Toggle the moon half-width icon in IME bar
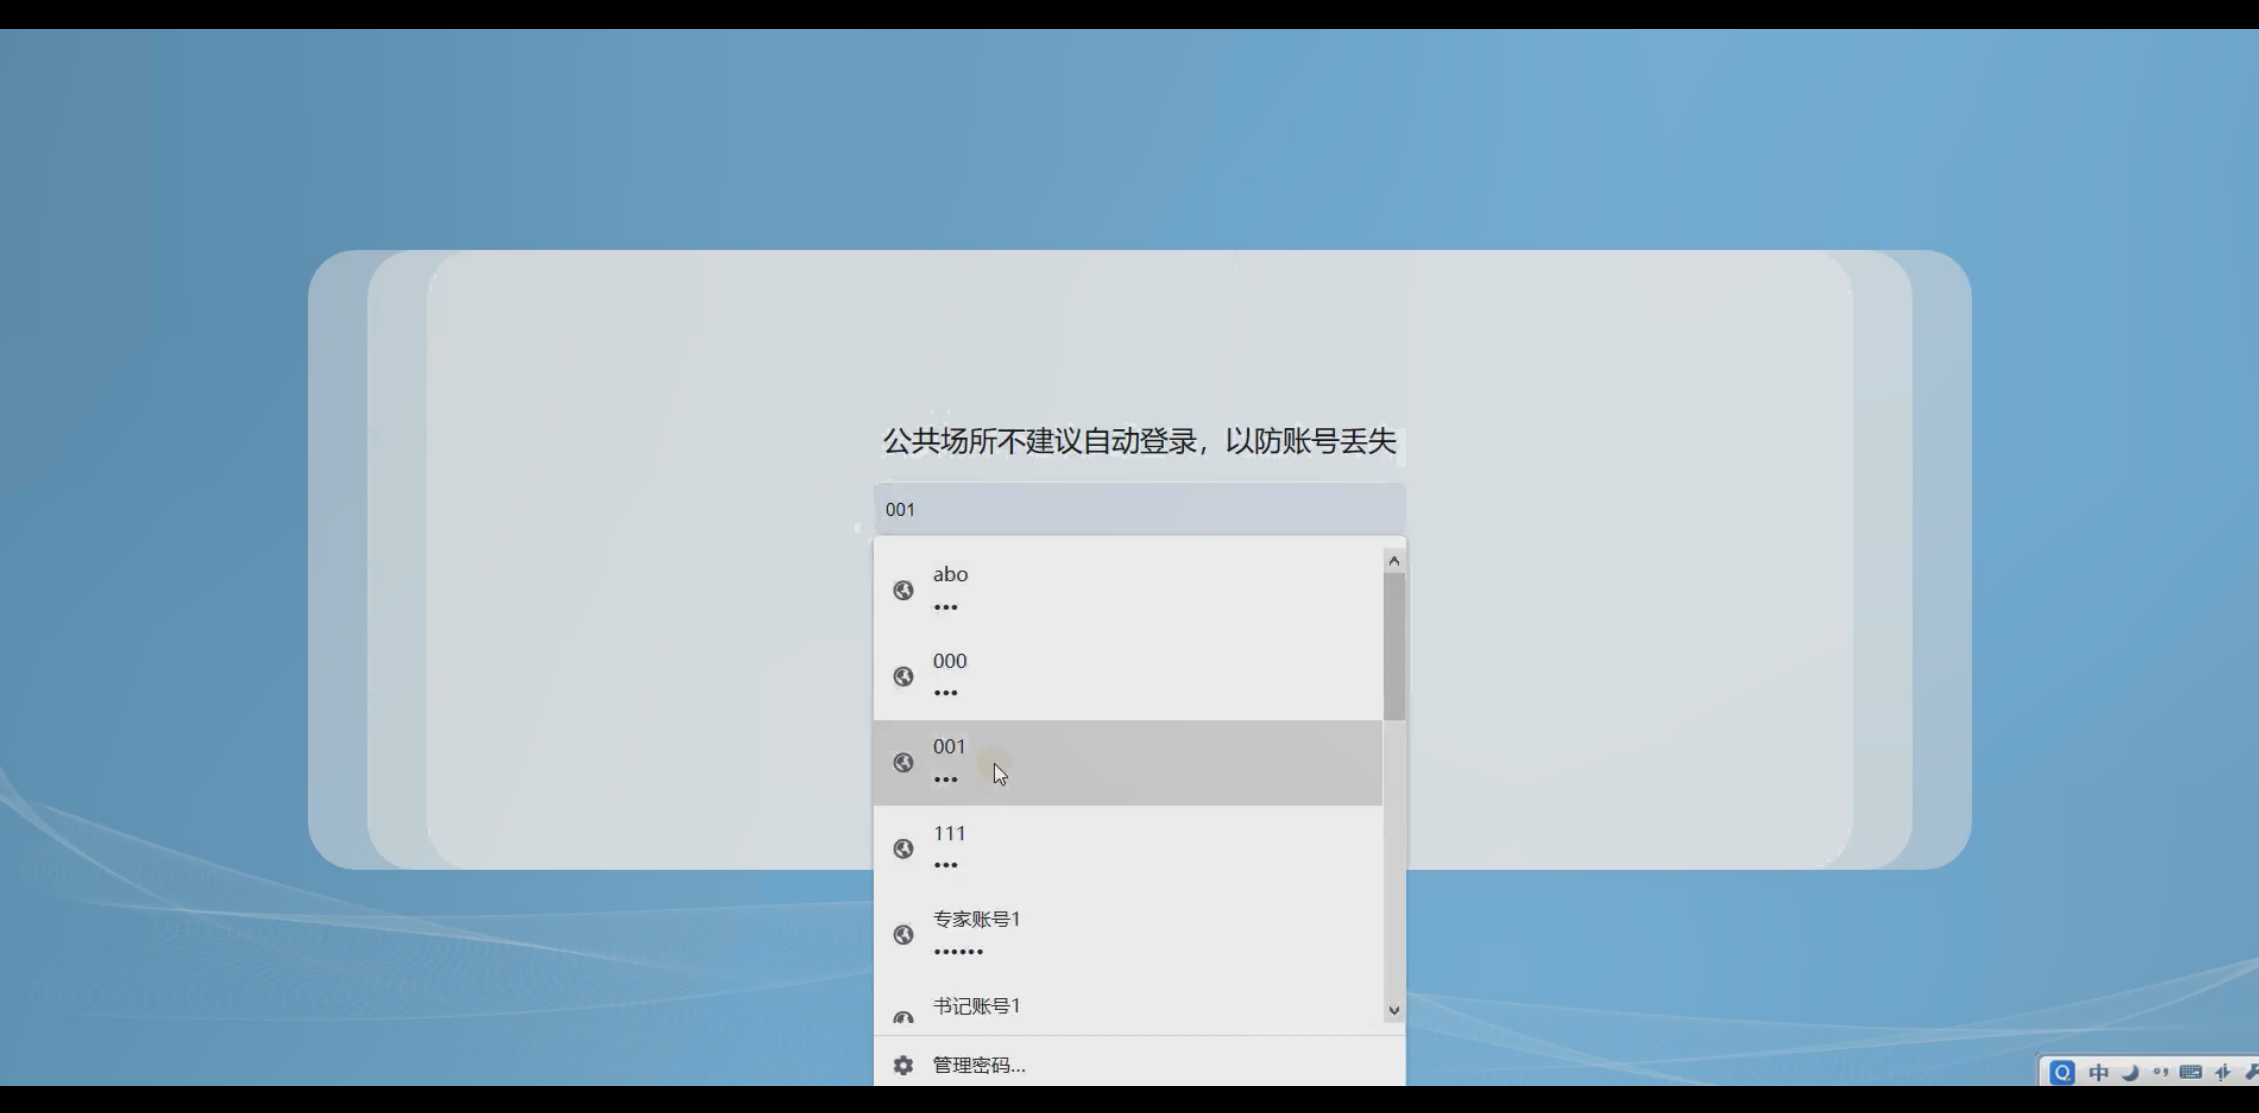This screenshot has width=2259, height=1113. [x=2130, y=1072]
